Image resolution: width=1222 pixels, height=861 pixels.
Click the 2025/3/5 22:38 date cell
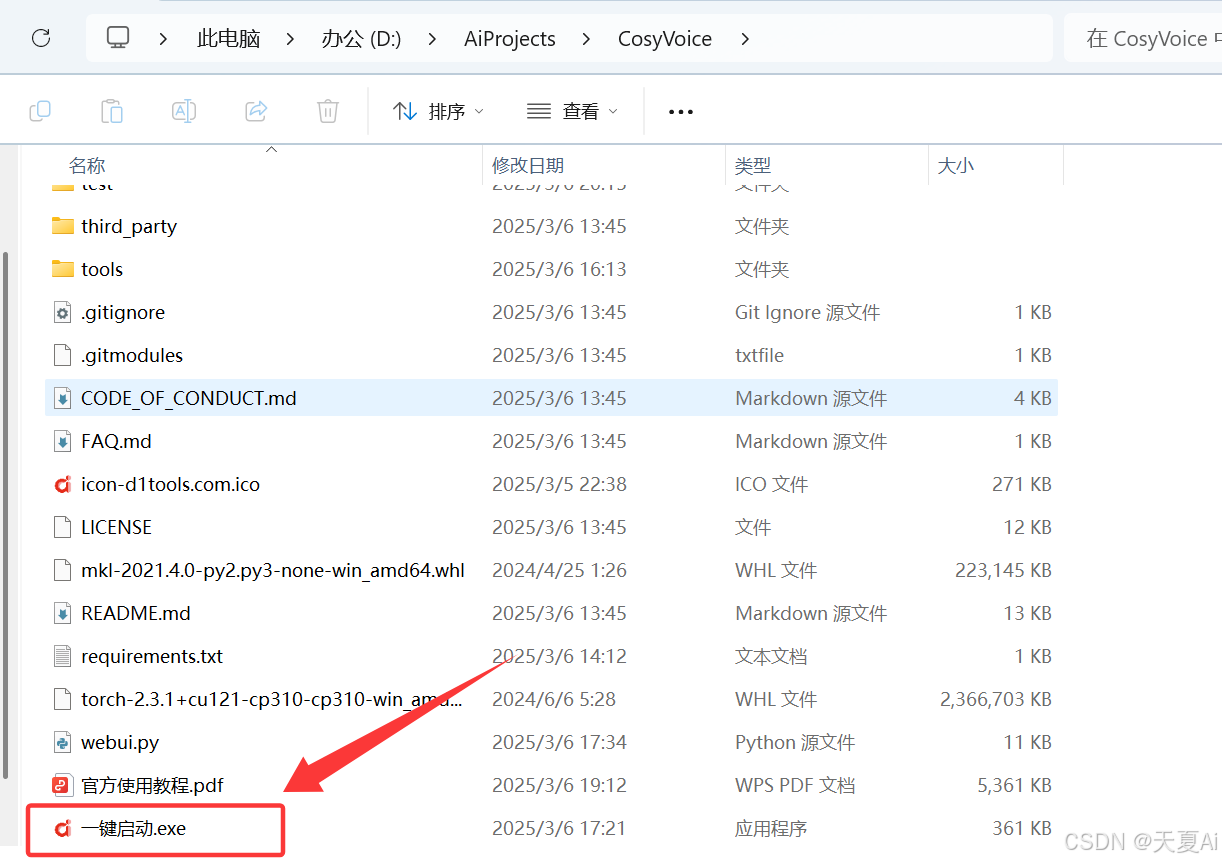(559, 485)
